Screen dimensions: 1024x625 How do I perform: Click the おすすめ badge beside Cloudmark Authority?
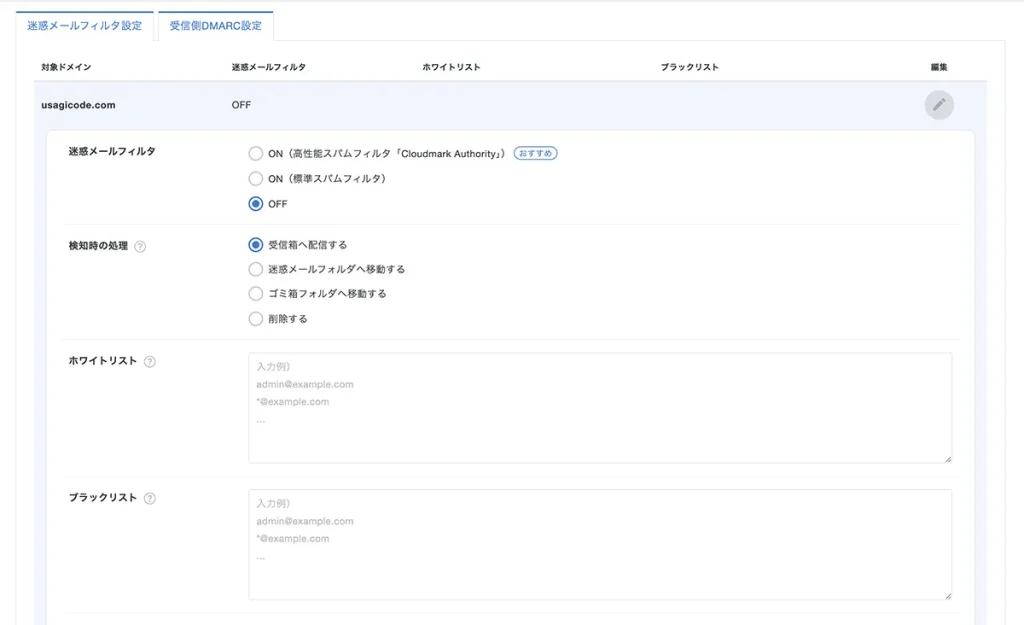click(535, 153)
